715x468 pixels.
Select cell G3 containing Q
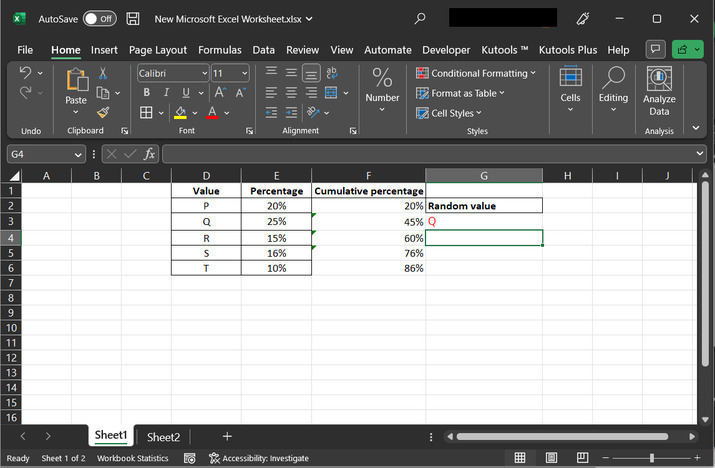click(x=484, y=222)
